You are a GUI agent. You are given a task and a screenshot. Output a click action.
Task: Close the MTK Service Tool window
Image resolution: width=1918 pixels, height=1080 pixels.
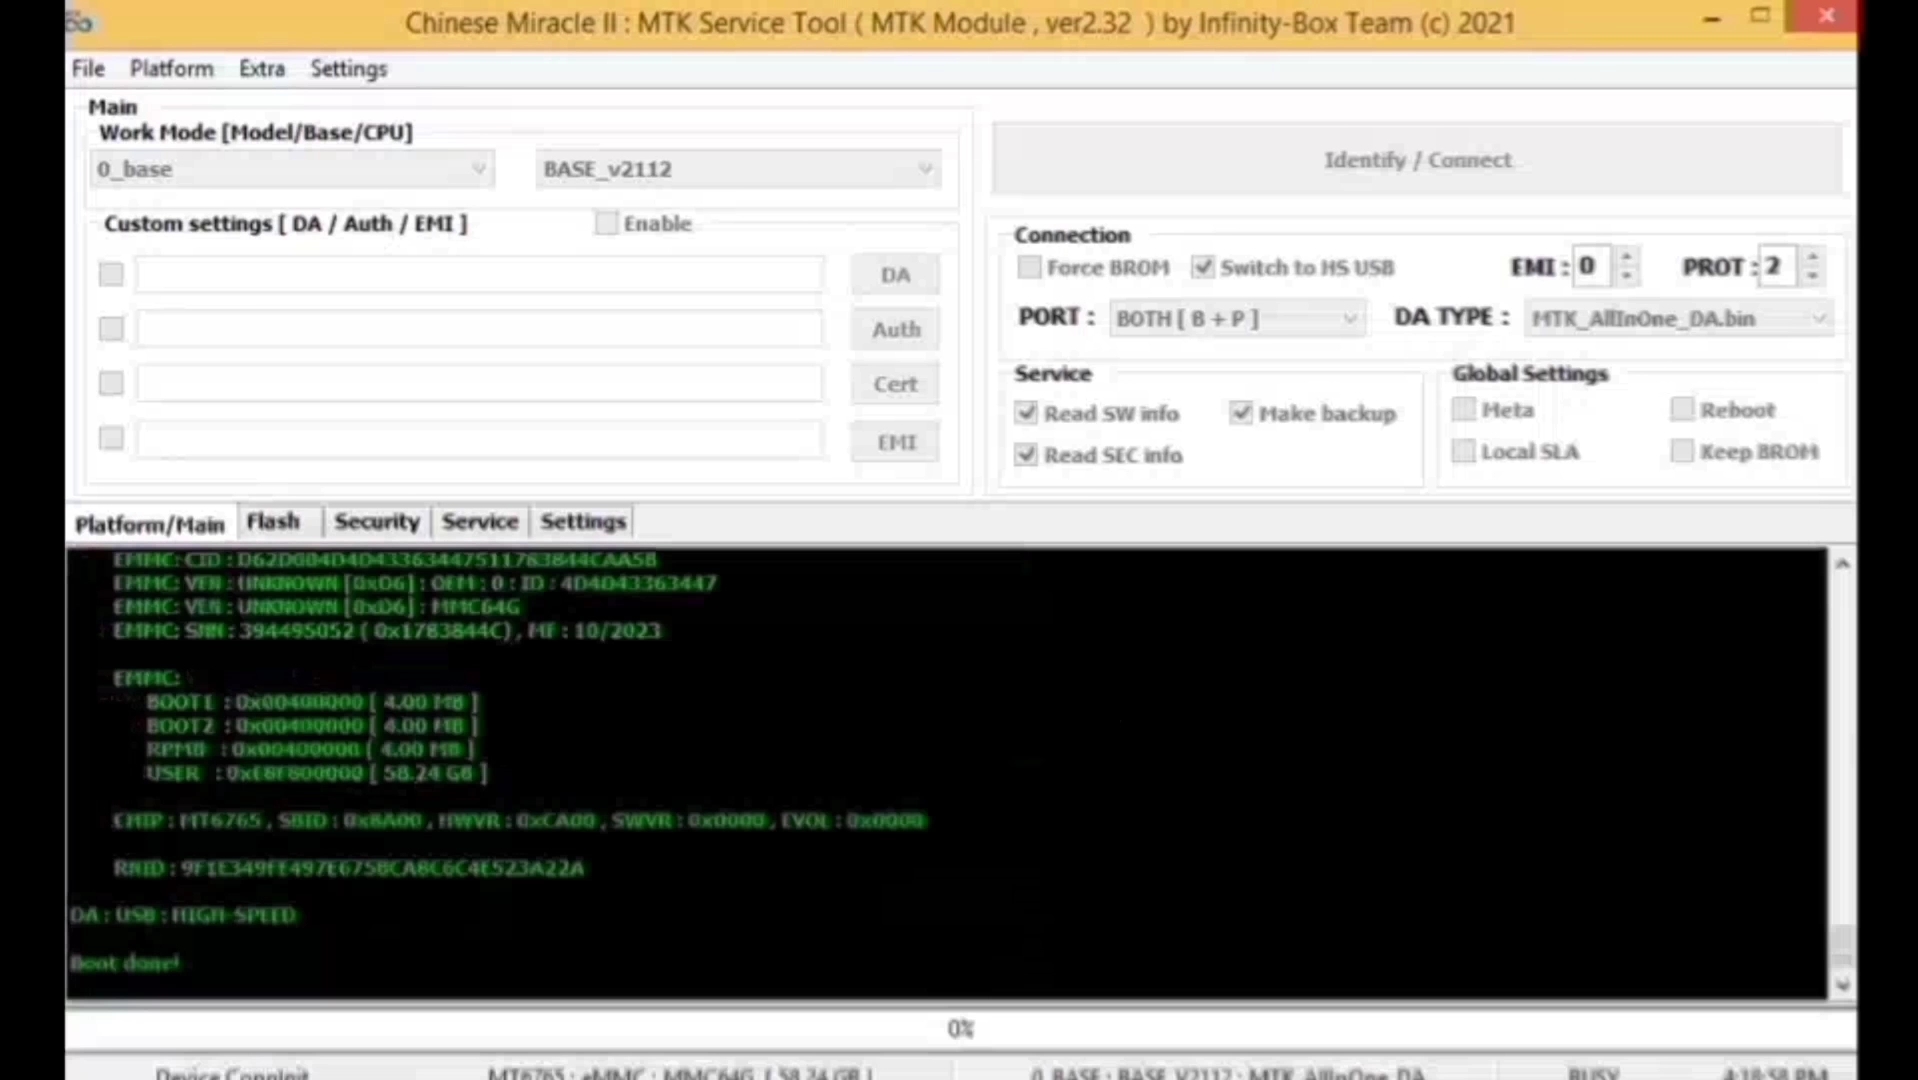click(1826, 16)
